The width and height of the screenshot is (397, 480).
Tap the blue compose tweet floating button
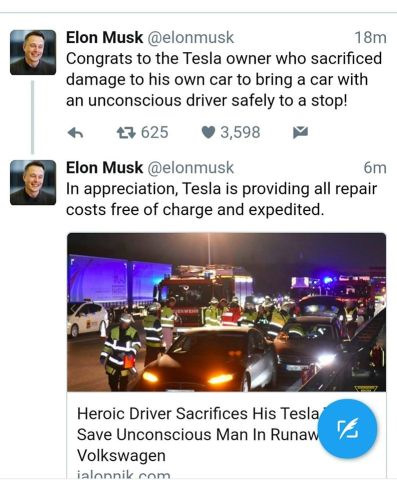(x=348, y=429)
